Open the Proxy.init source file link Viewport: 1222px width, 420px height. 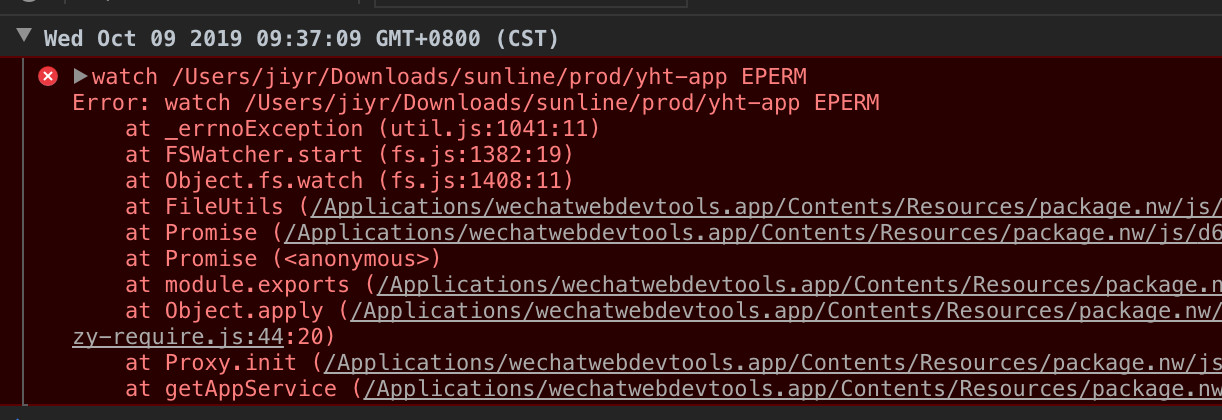(x=773, y=363)
